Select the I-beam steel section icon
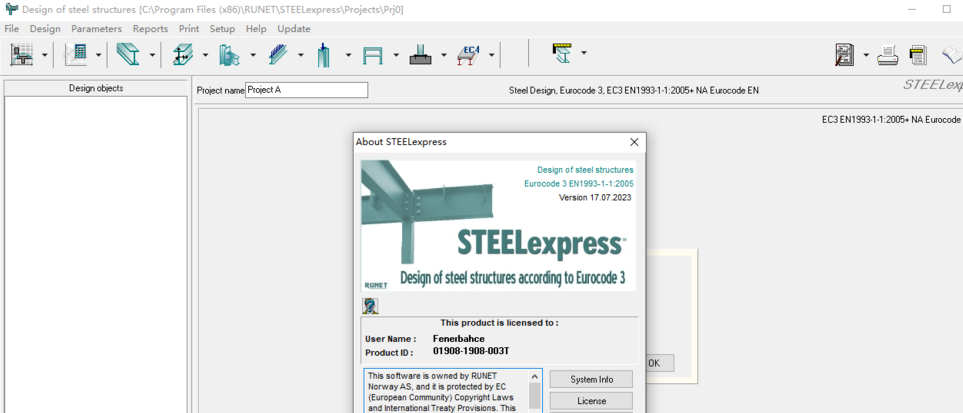 point(128,55)
